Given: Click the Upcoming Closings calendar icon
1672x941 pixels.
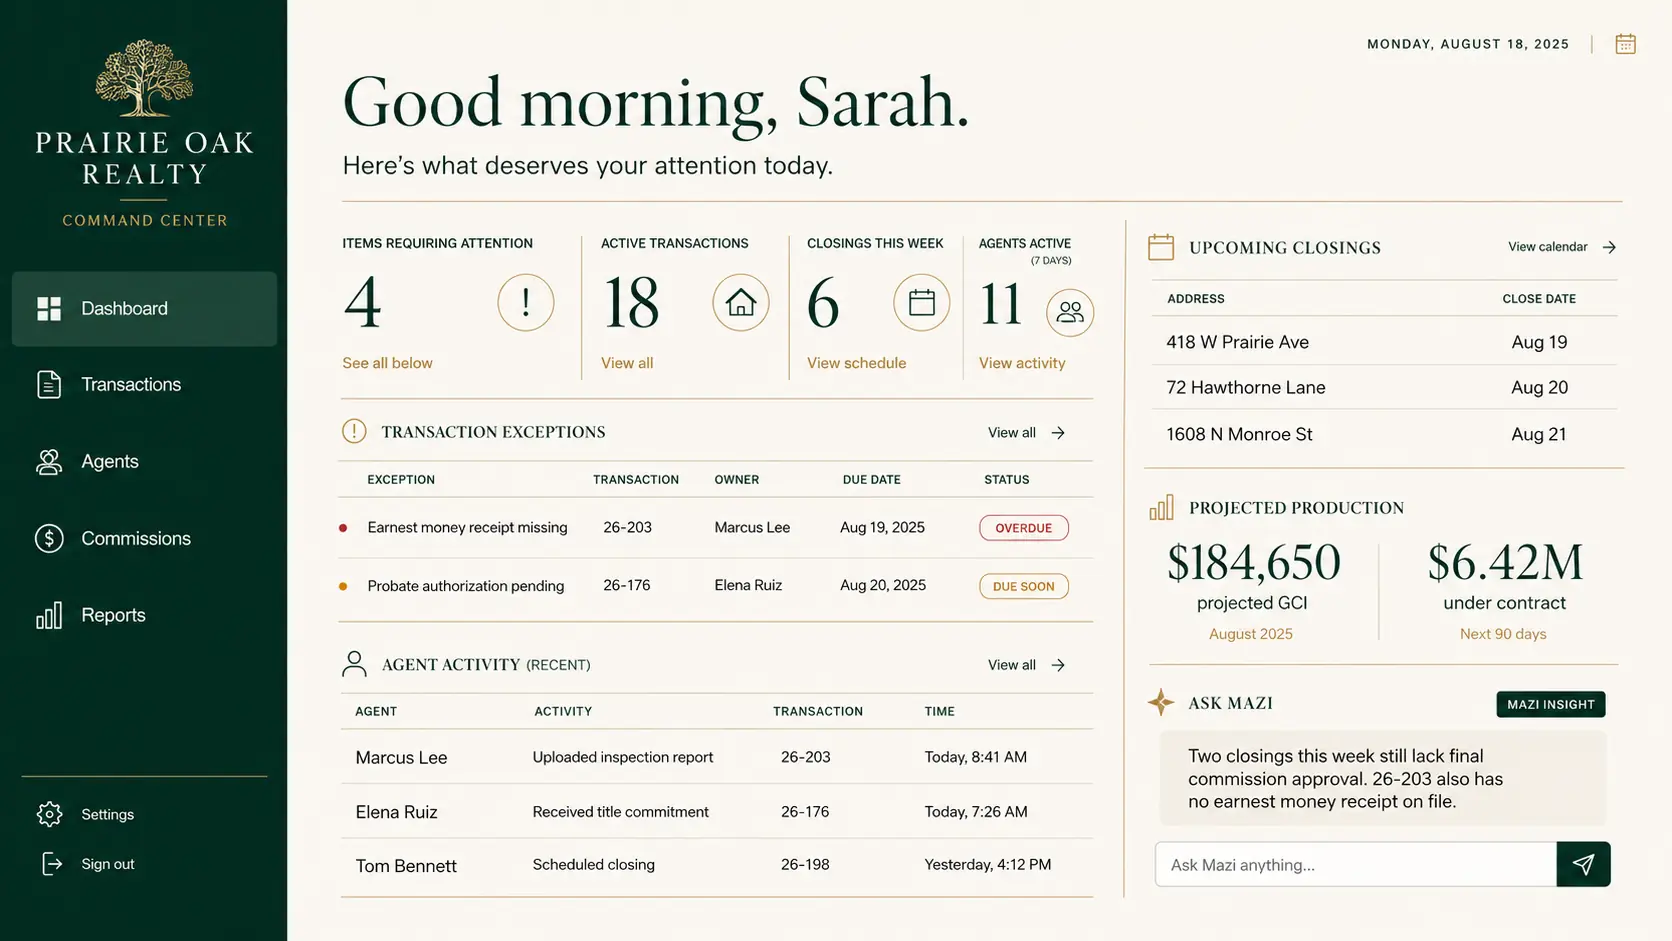Looking at the screenshot, I should pos(1161,247).
